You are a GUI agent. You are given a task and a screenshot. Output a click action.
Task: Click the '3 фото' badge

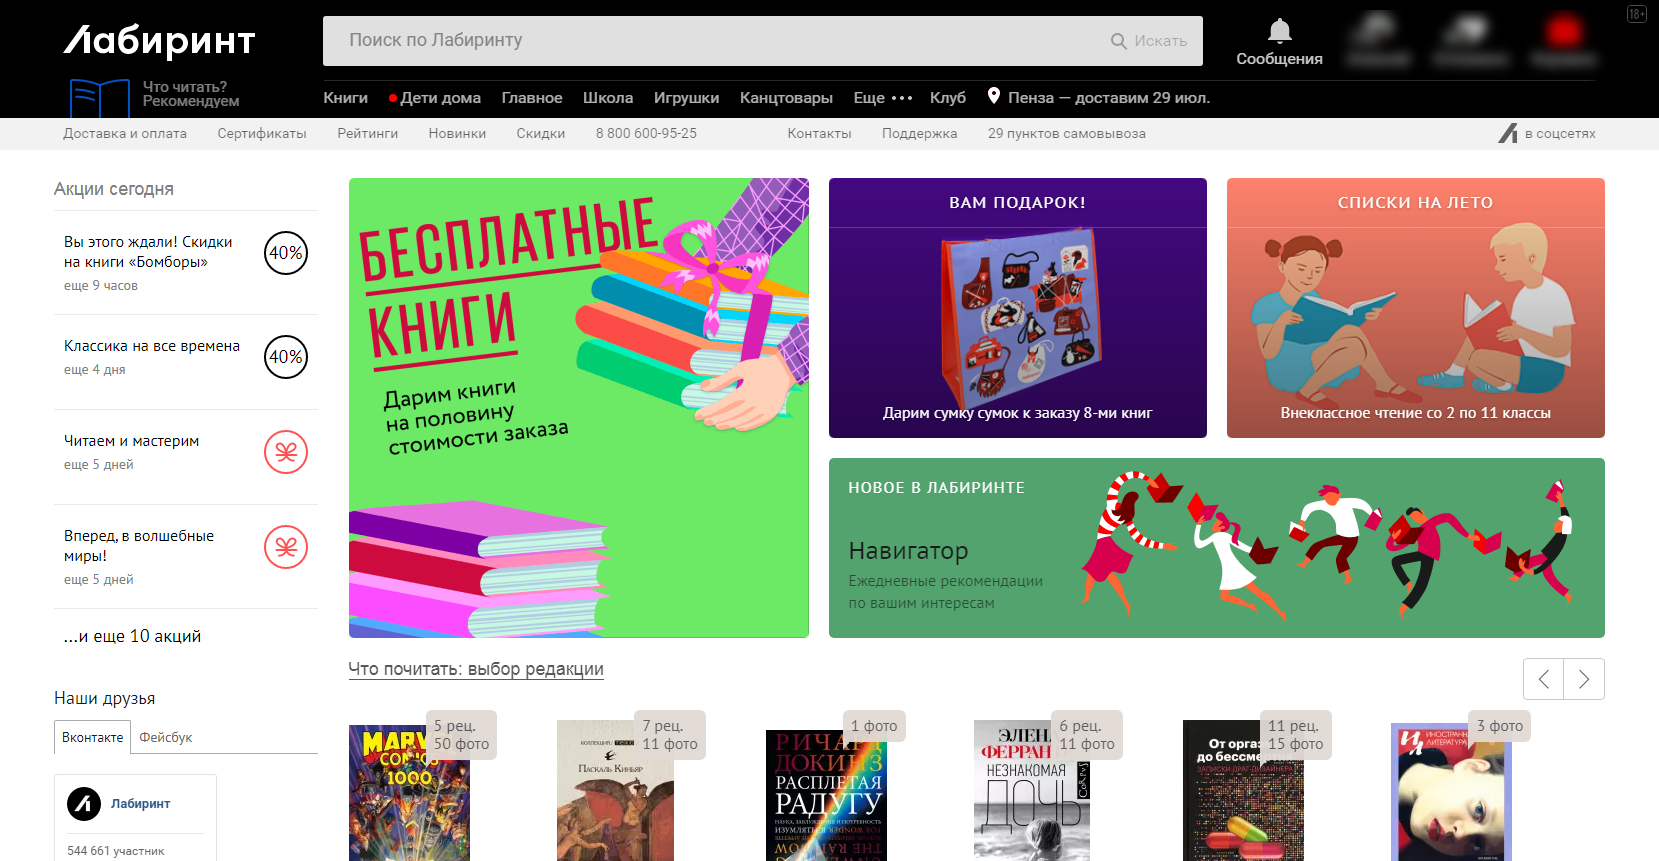pos(1500,726)
